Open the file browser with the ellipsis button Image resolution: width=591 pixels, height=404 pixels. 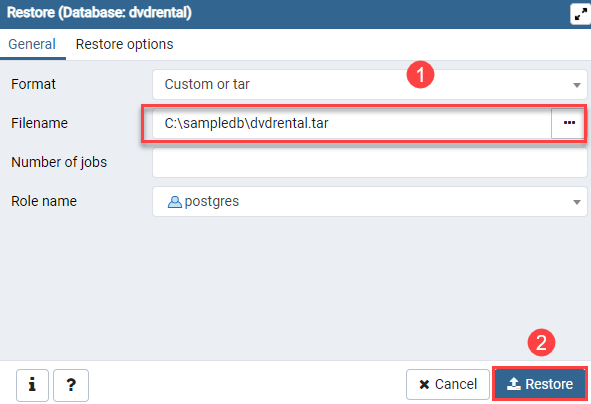[569, 123]
